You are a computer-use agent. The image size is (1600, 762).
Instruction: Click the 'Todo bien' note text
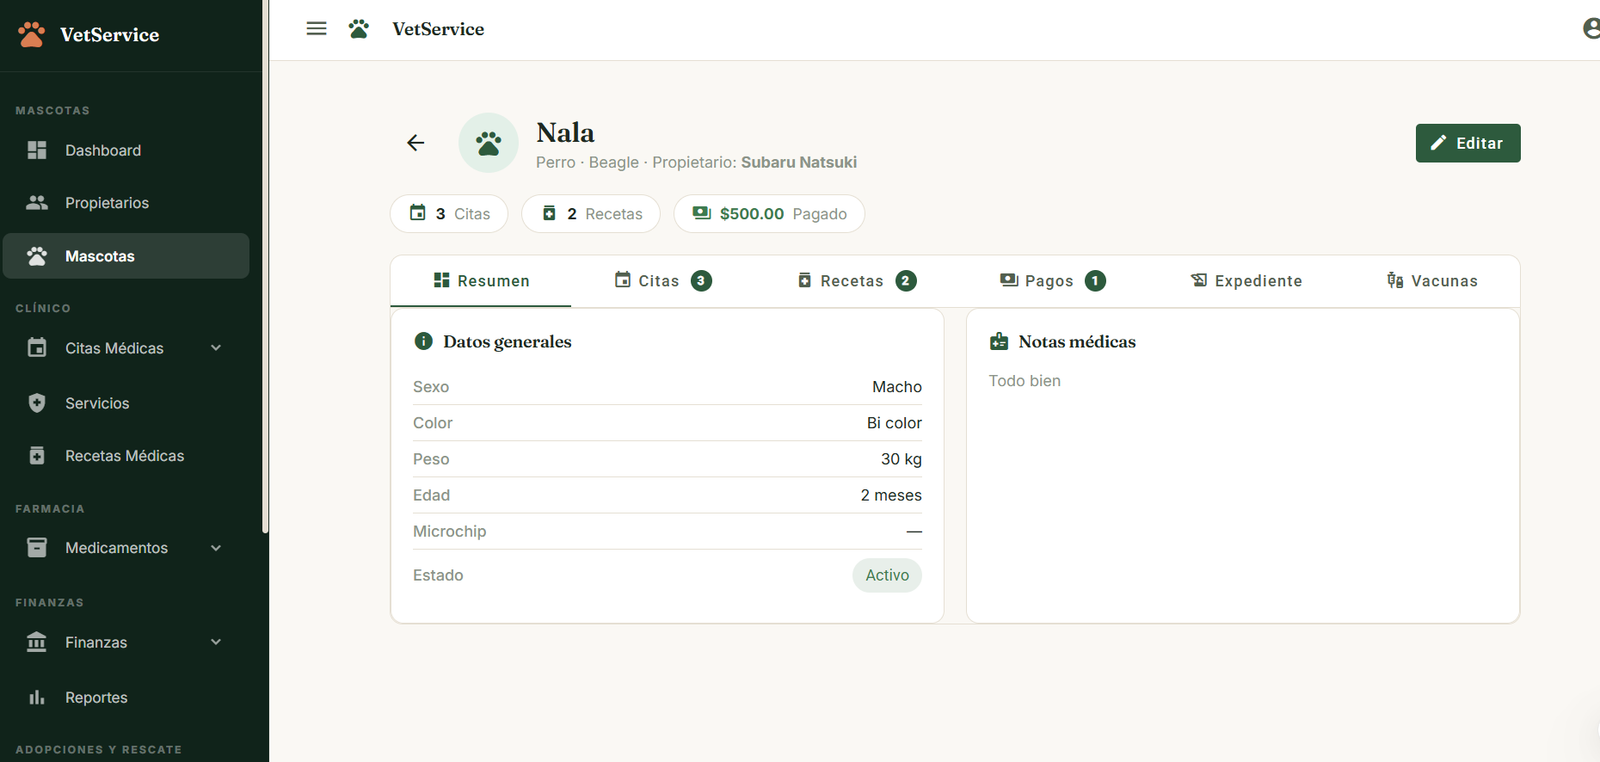tap(1025, 381)
